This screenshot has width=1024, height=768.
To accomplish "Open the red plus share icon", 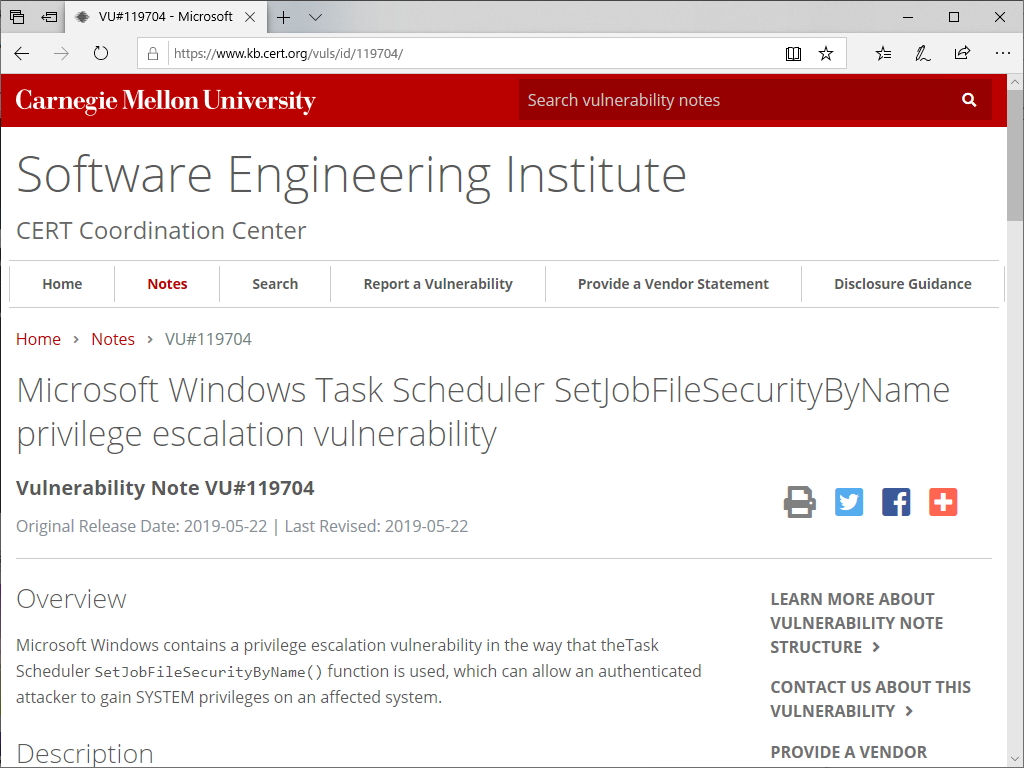I will 943,502.
